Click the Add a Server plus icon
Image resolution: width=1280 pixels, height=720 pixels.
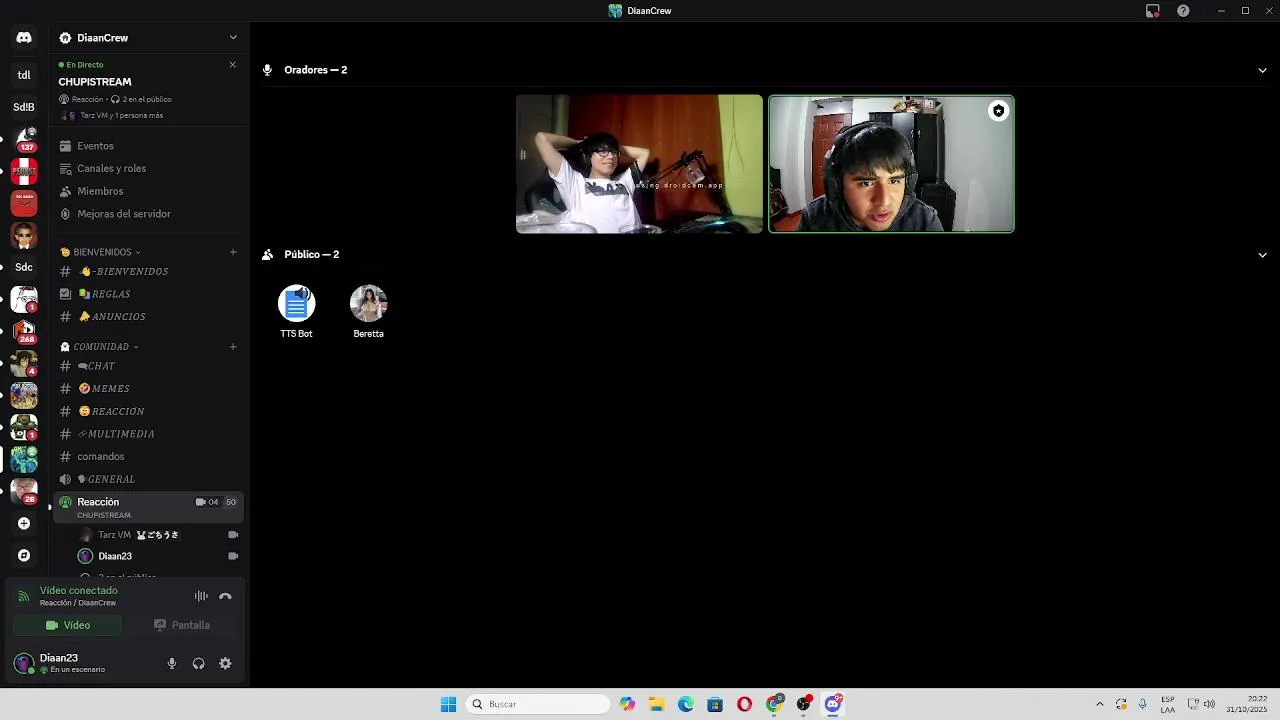[24, 523]
